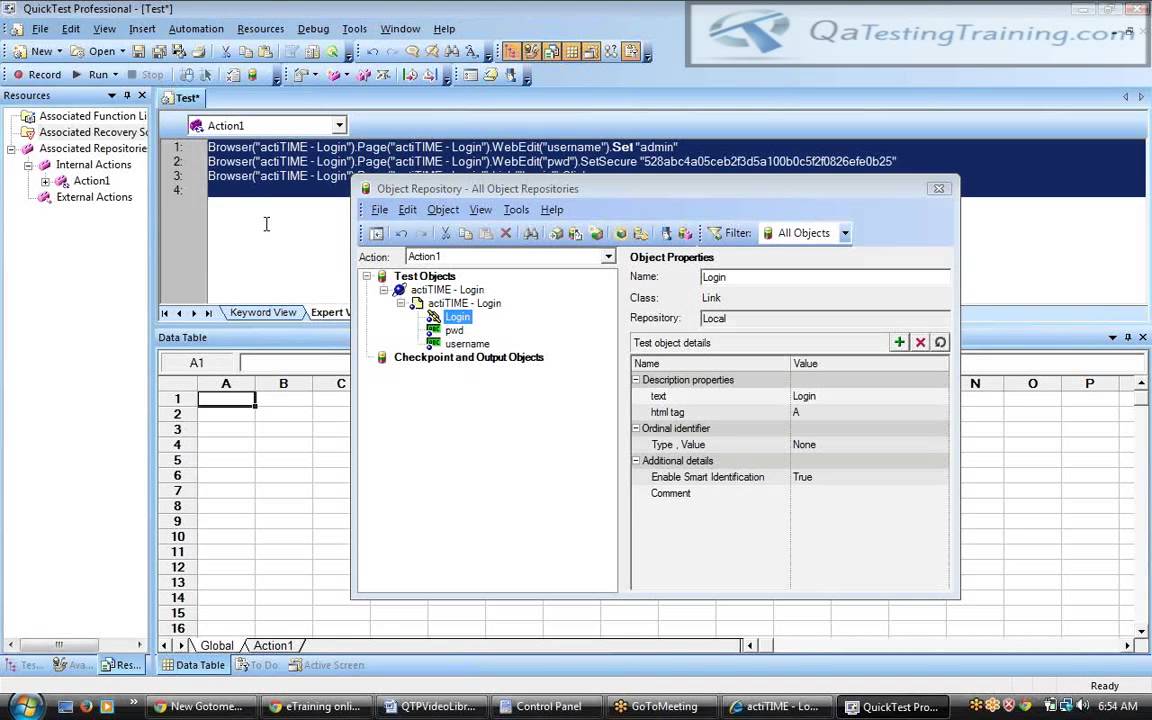
Task: Open Object Repository icon in automation toolbar
Action: coord(252,74)
